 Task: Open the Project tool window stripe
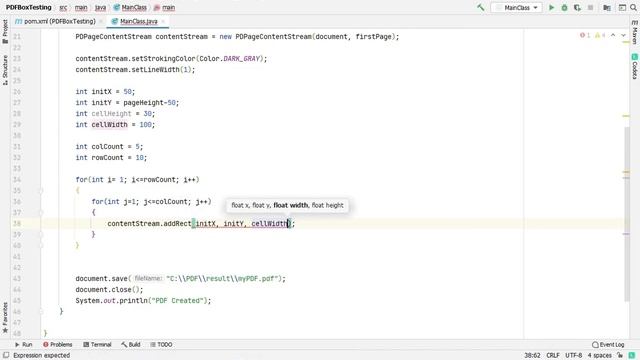tap(5, 31)
